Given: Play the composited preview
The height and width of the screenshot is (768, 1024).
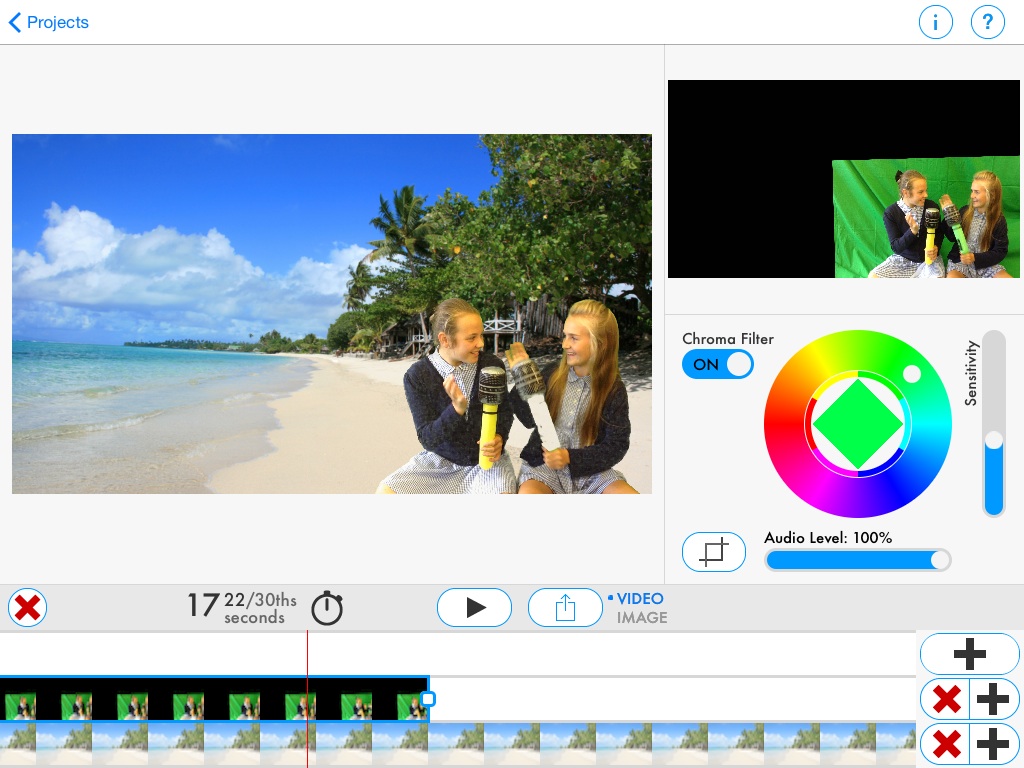Looking at the screenshot, I should point(474,607).
